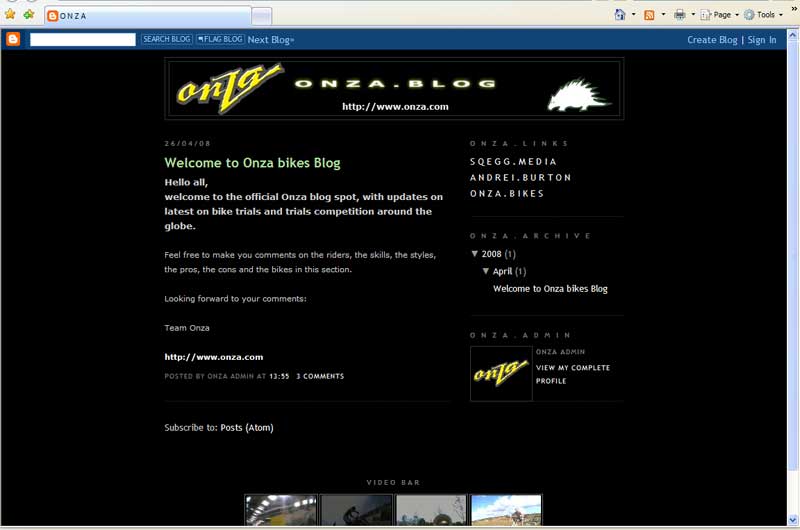Click the white porcupine image in header

579,95
